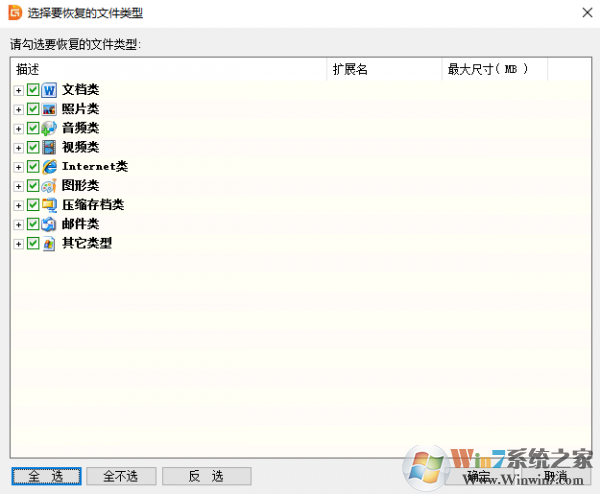
Task: Expand the 邮件类 tree node
Action: 18,225
